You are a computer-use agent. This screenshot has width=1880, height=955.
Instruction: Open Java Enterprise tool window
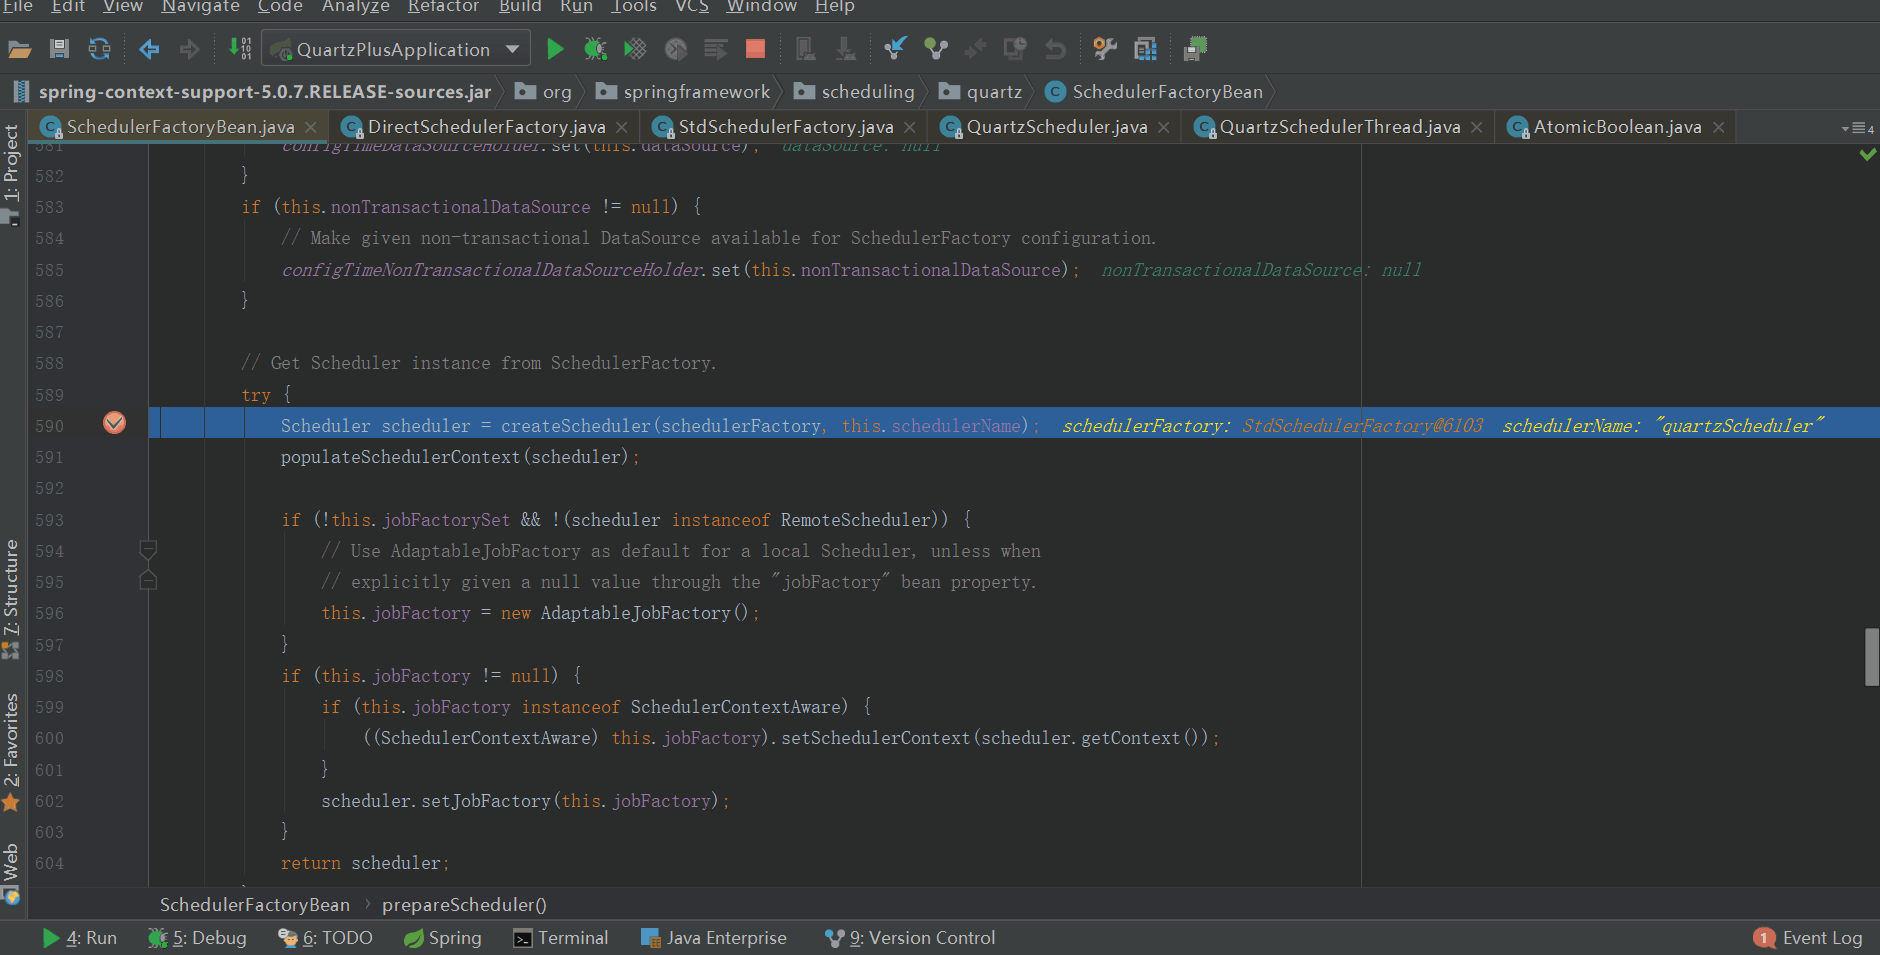(x=714, y=938)
